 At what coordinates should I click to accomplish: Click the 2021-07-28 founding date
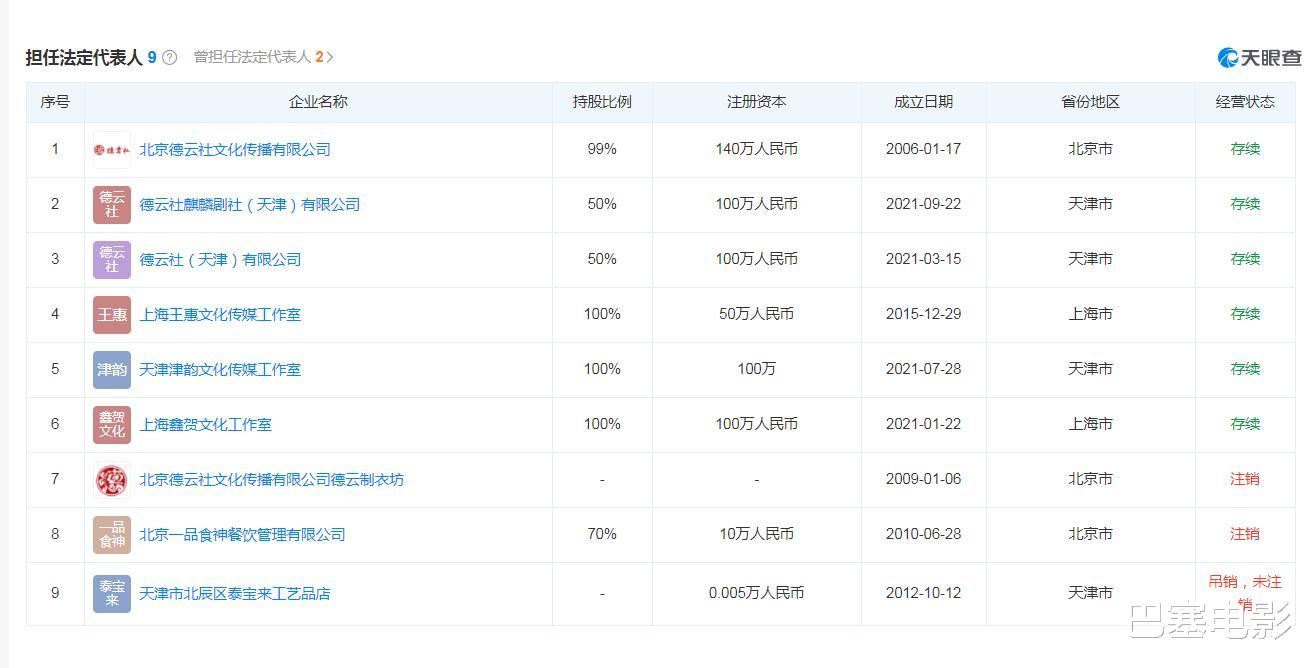[924, 369]
